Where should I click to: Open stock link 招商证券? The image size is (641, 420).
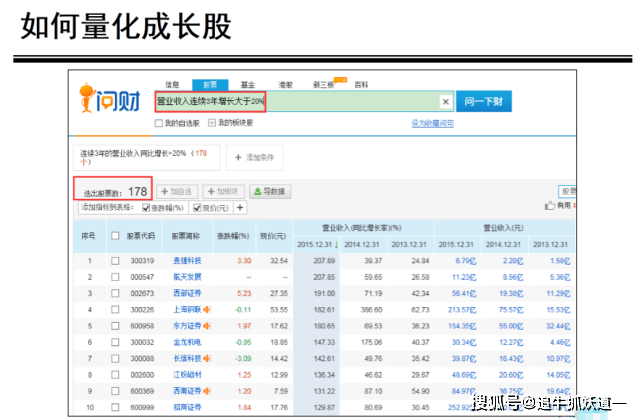(187, 407)
